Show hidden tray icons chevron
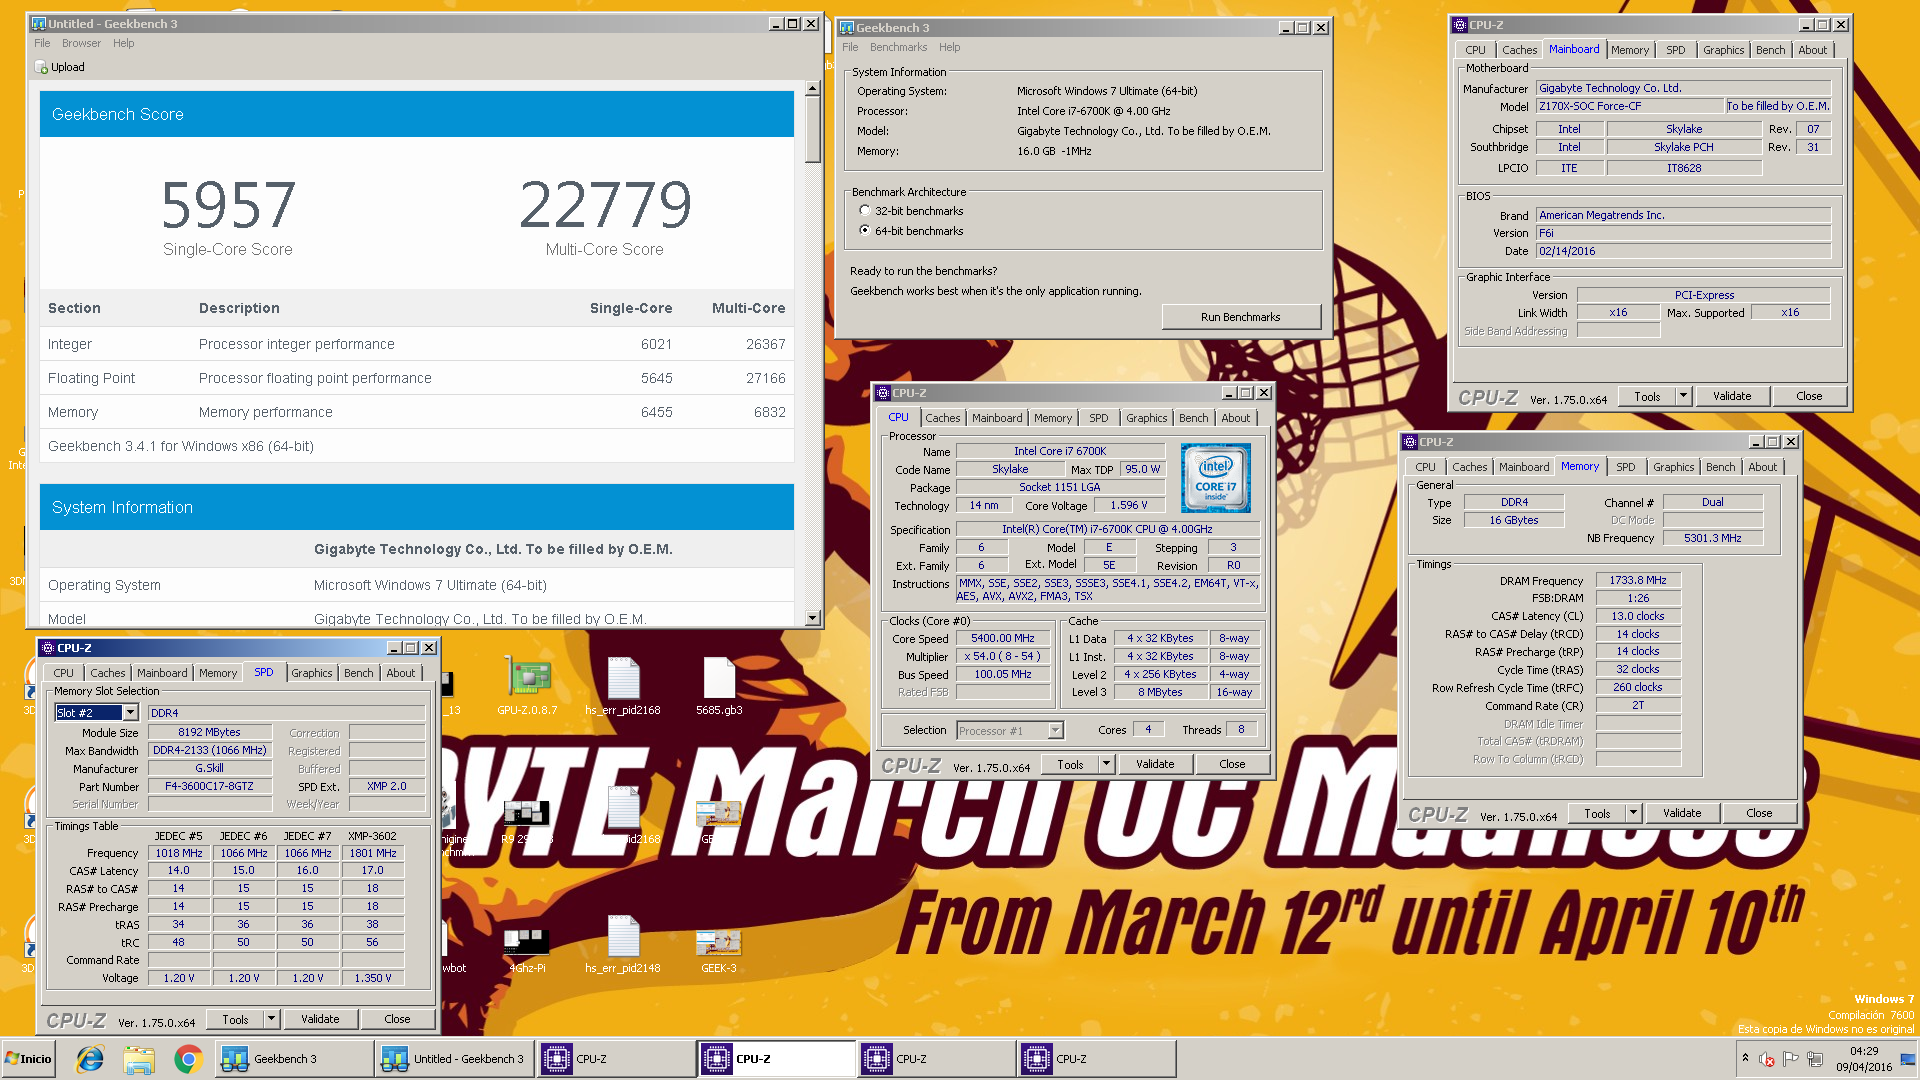Viewport: 1920px width, 1080px height. point(1745,1058)
